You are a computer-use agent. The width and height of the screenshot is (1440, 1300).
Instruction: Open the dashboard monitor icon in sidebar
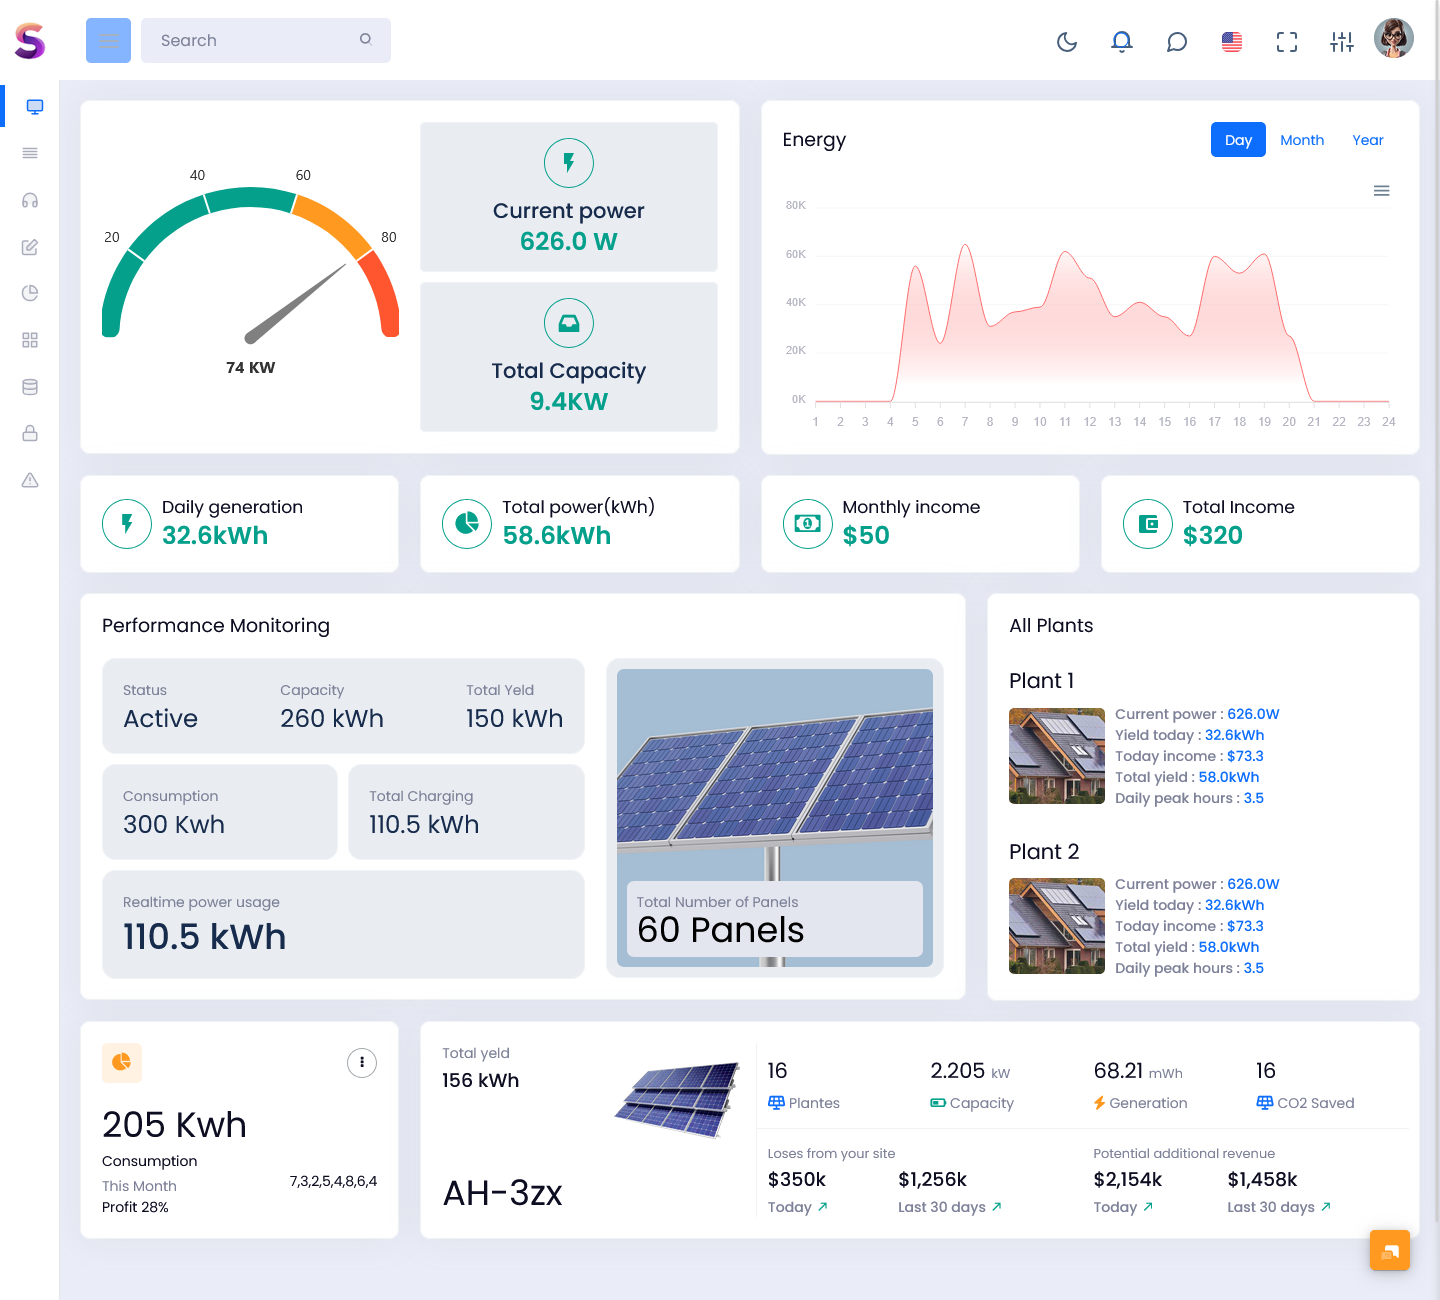(x=35, y=107)
